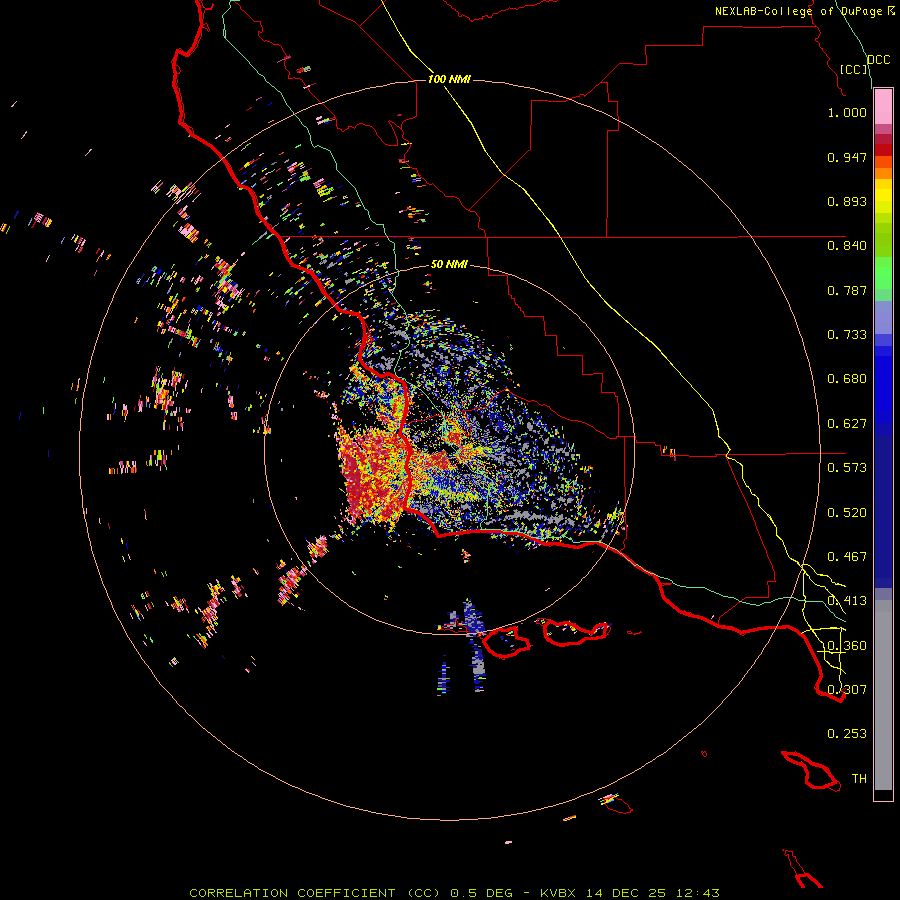Click the CORRELATION COEFFICIENT (CC) title text

click(x=315, y=893)
